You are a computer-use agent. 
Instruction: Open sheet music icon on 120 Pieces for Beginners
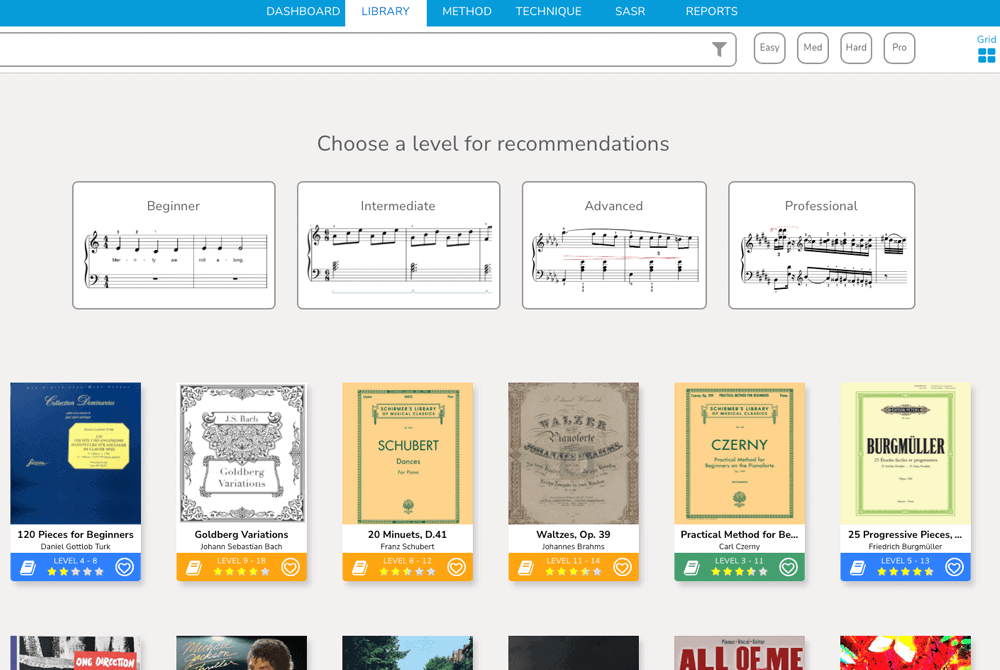(27, 567)
